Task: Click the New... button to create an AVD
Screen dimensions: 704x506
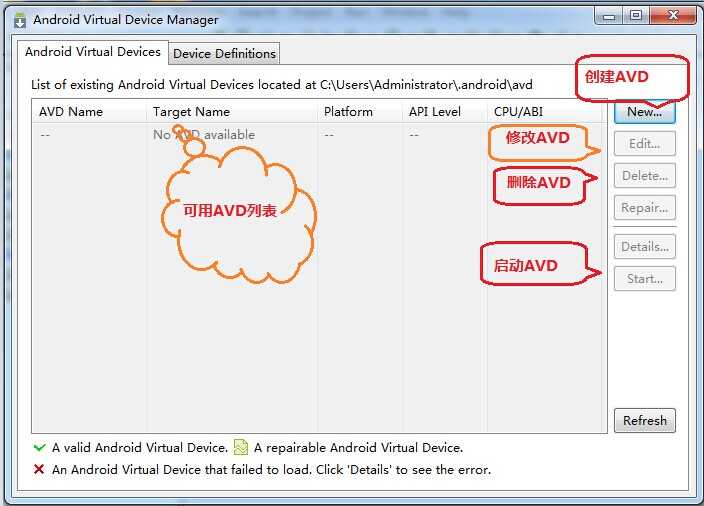Action: coord(644,111)
